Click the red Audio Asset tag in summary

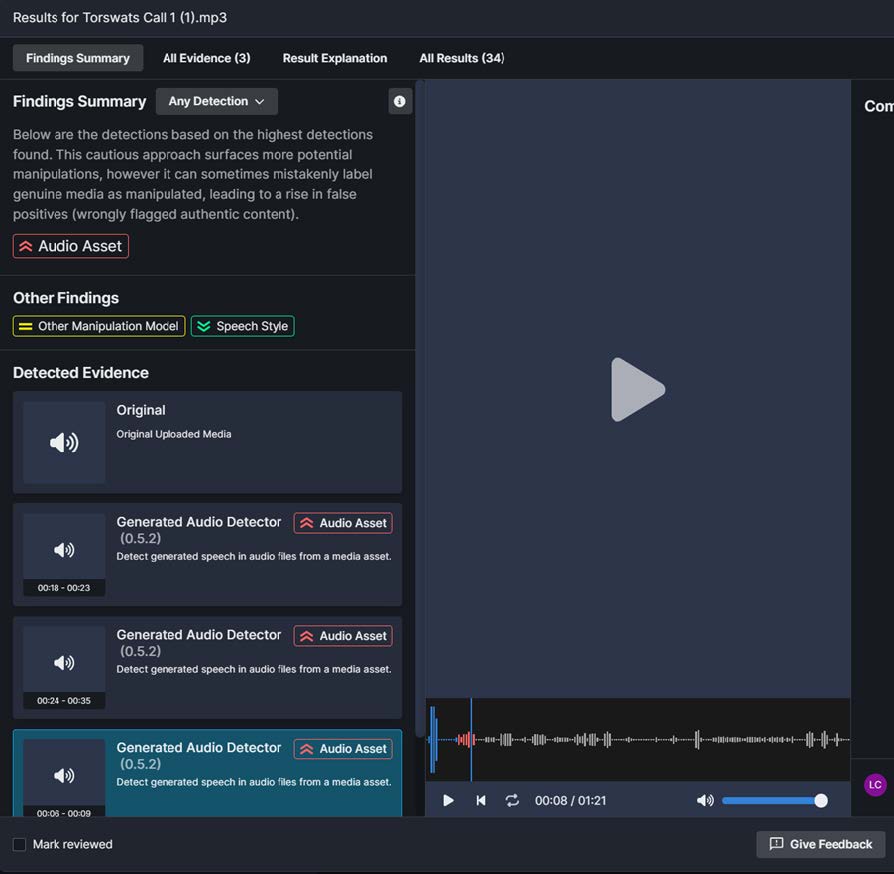(x=71, y=246)
